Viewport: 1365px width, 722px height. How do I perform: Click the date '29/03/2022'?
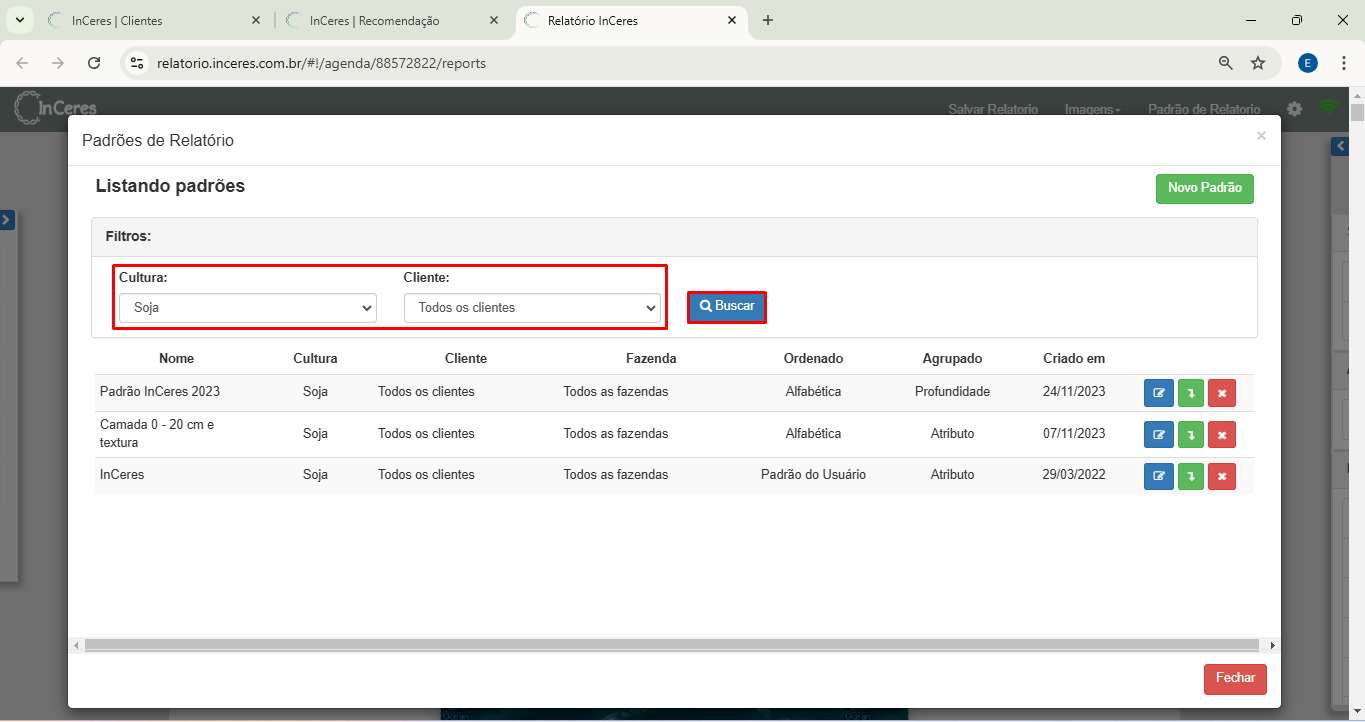tap(1074, 475)
